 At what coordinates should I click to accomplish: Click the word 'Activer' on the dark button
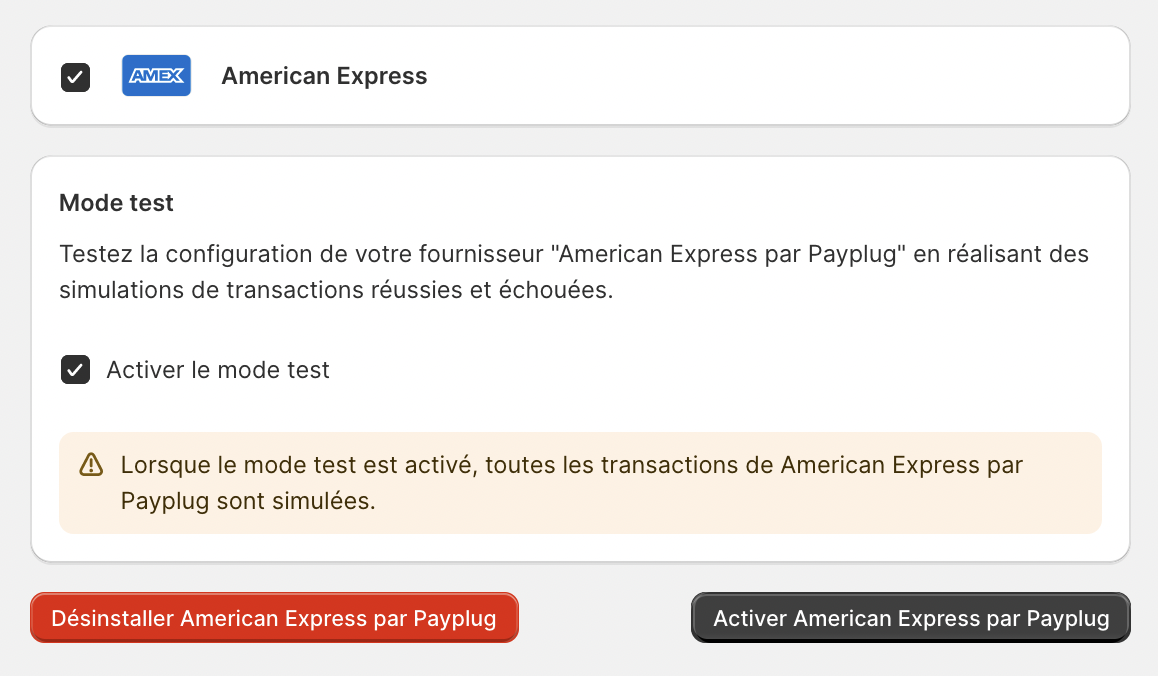[x=750, y=618]
